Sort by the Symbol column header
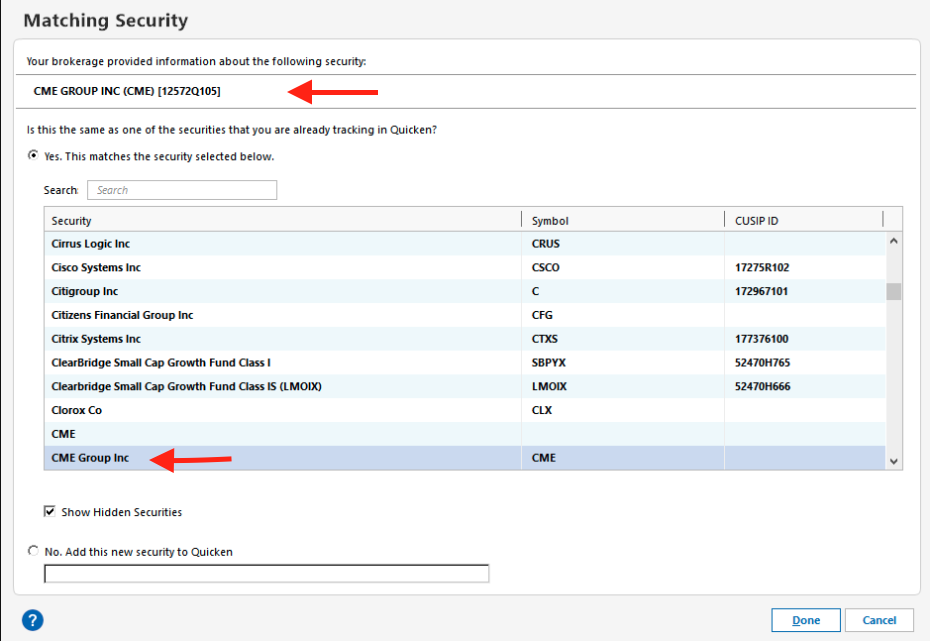Screen dimensions: 930x641 [x=623, y=220]
